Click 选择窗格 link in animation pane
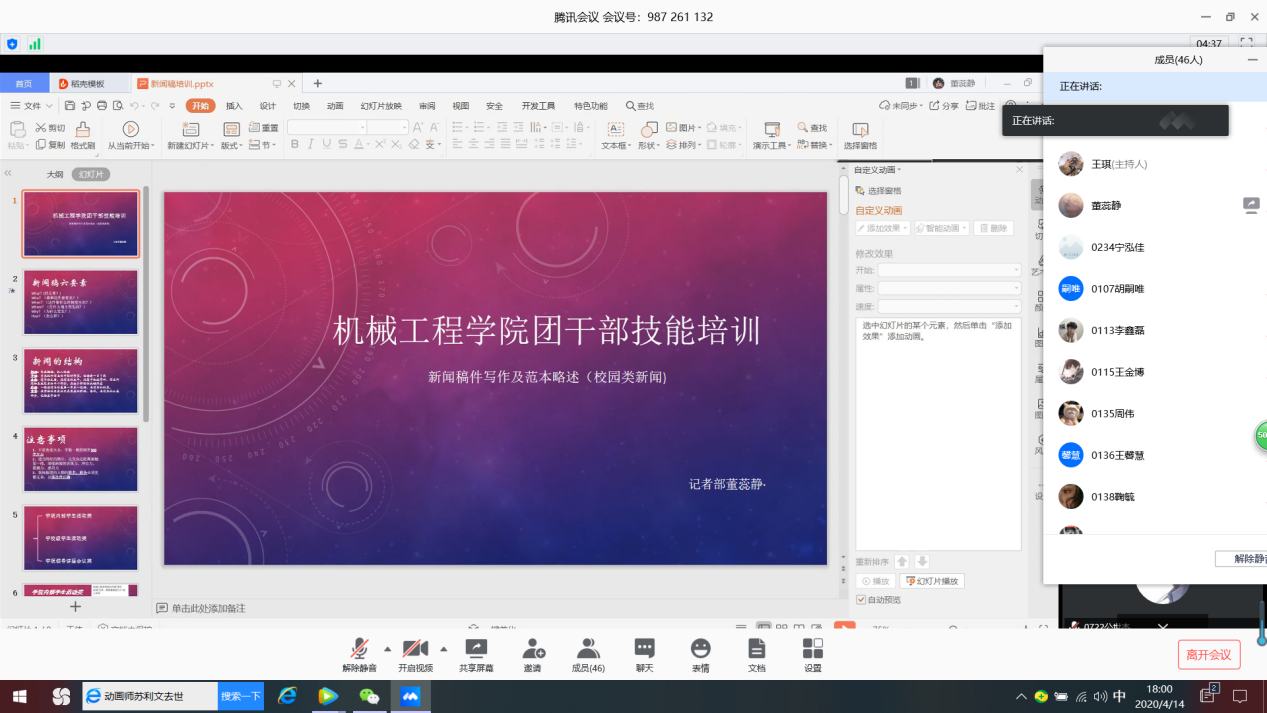The width and height of the screenshot is (1267, 713). [x=879, y=190]
